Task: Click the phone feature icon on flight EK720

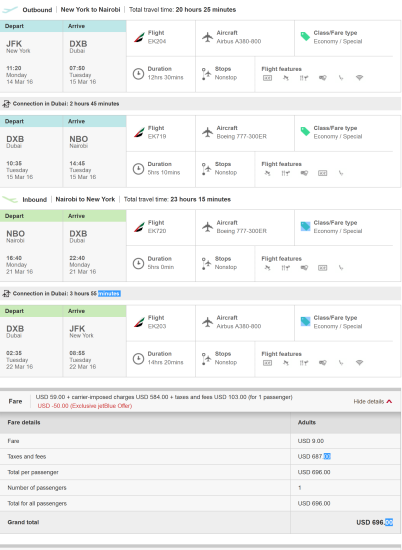Action: [x=341, y=268]
